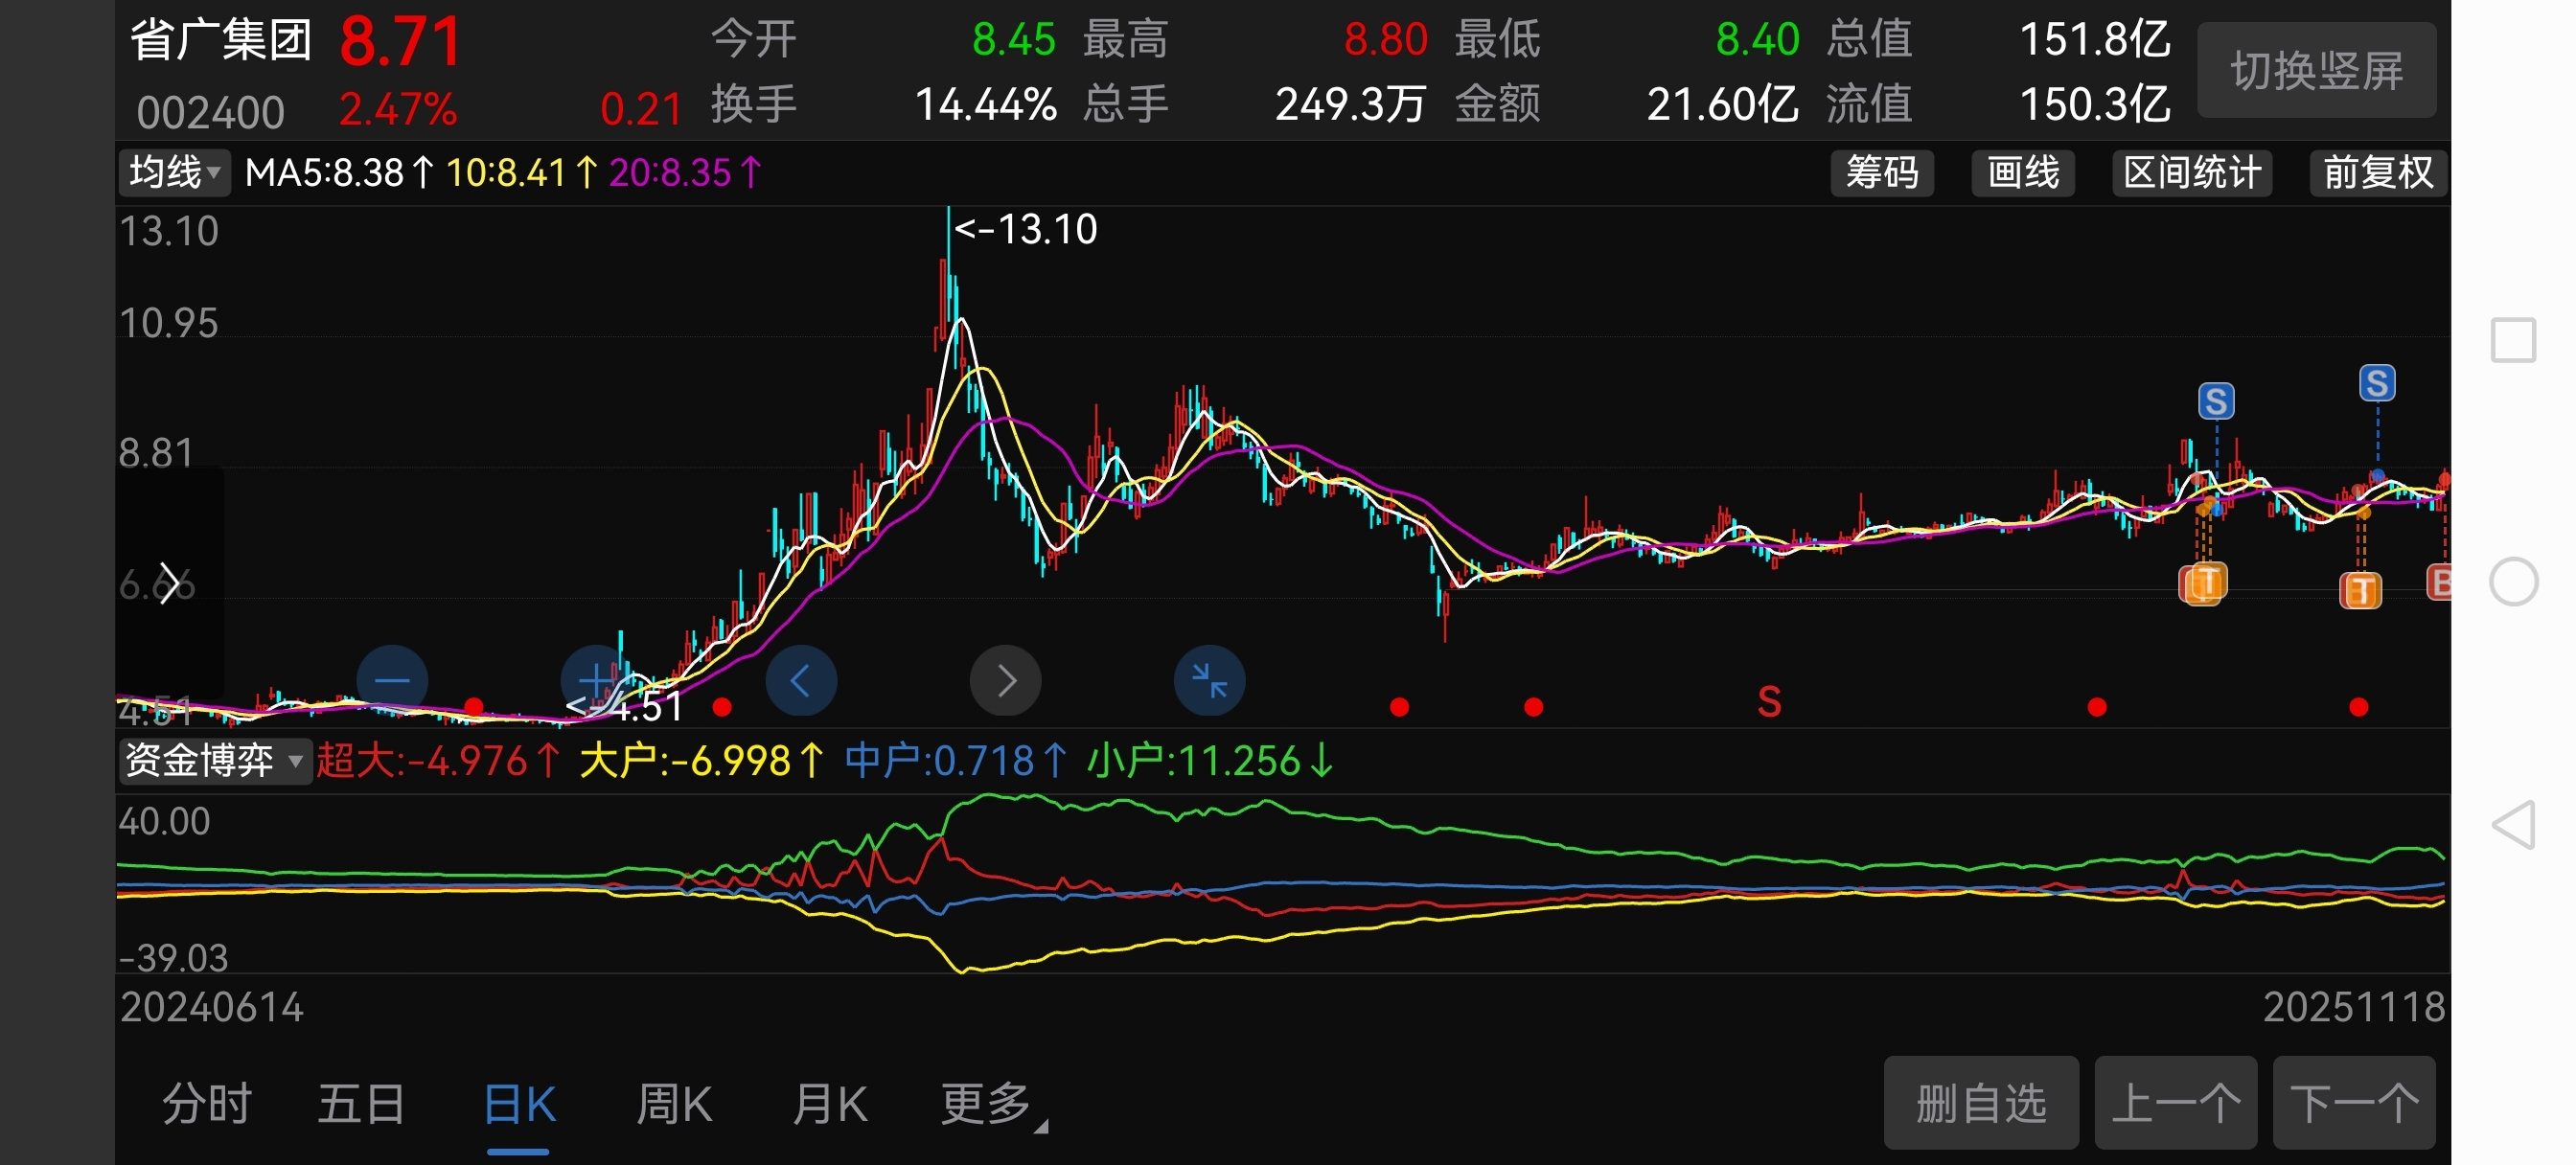Tap the collapse arrows circle button

pyautogui.click(x=1209, y=681)
